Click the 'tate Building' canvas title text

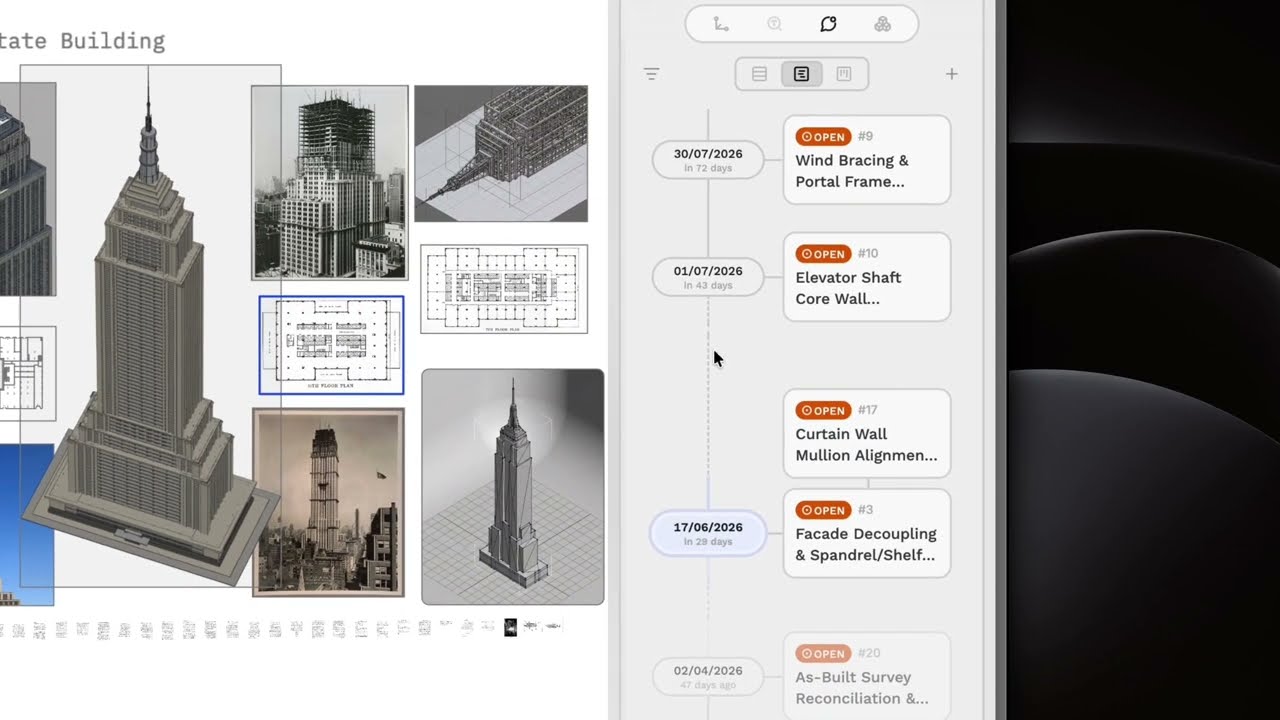(82, 41)
